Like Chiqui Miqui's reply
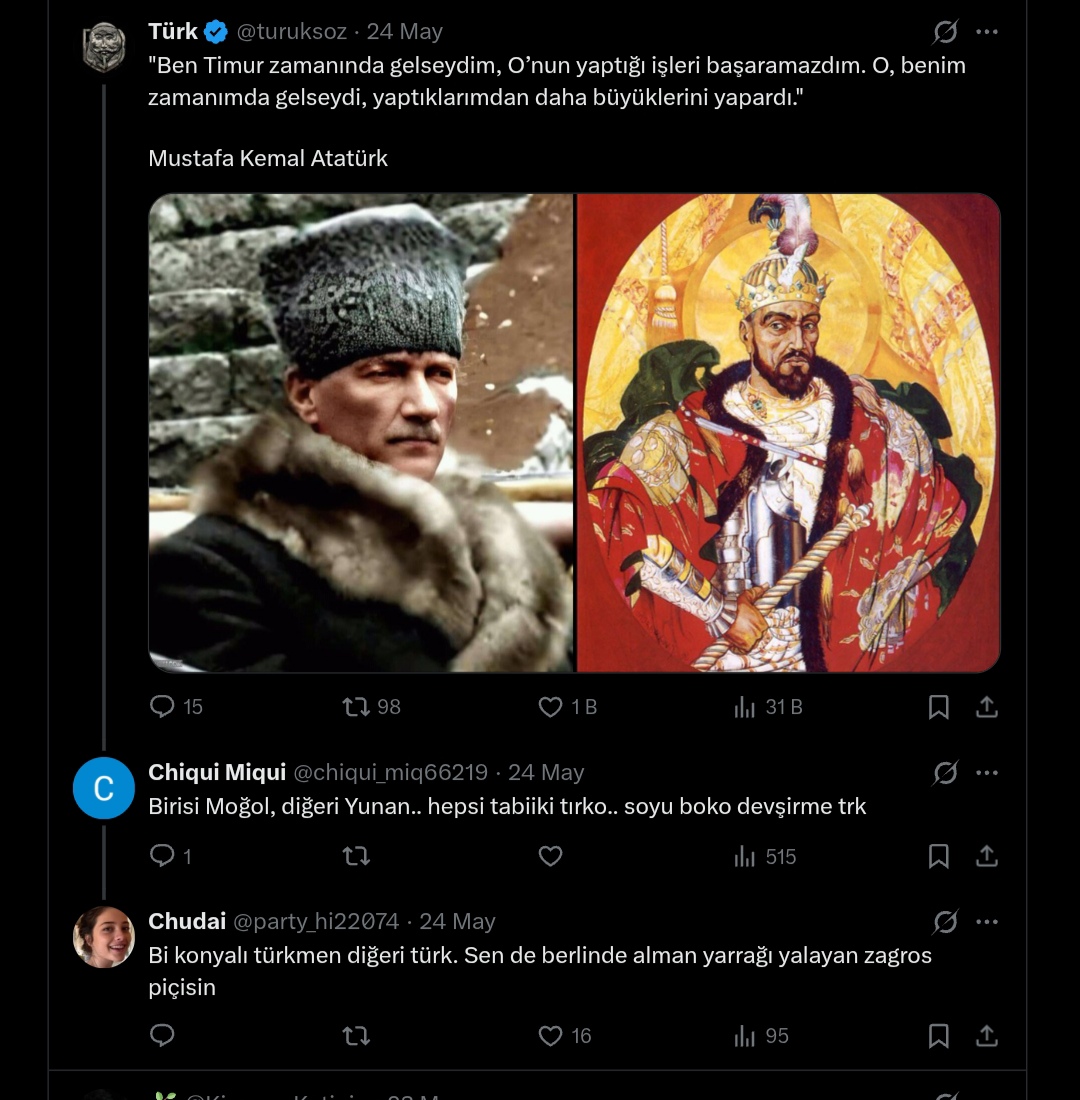 550,856
